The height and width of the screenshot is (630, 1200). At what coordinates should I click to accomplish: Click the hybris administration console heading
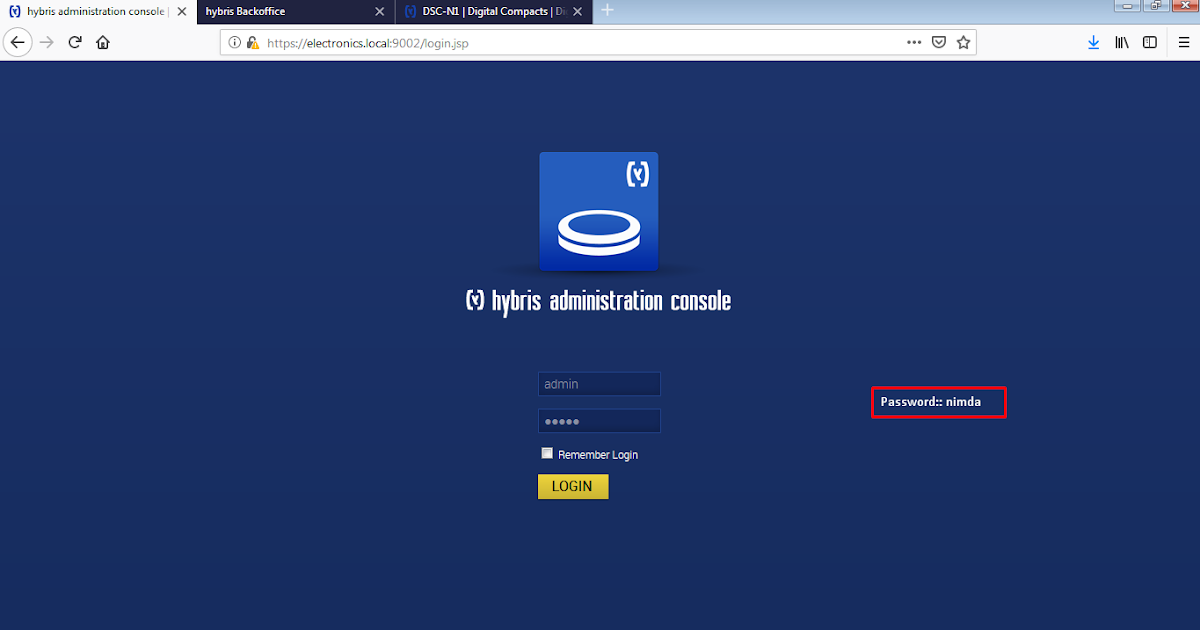click(x=598, y=300)
